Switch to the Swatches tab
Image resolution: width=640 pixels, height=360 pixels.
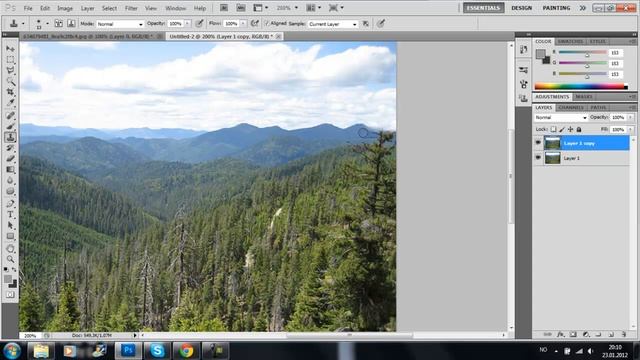570,42
